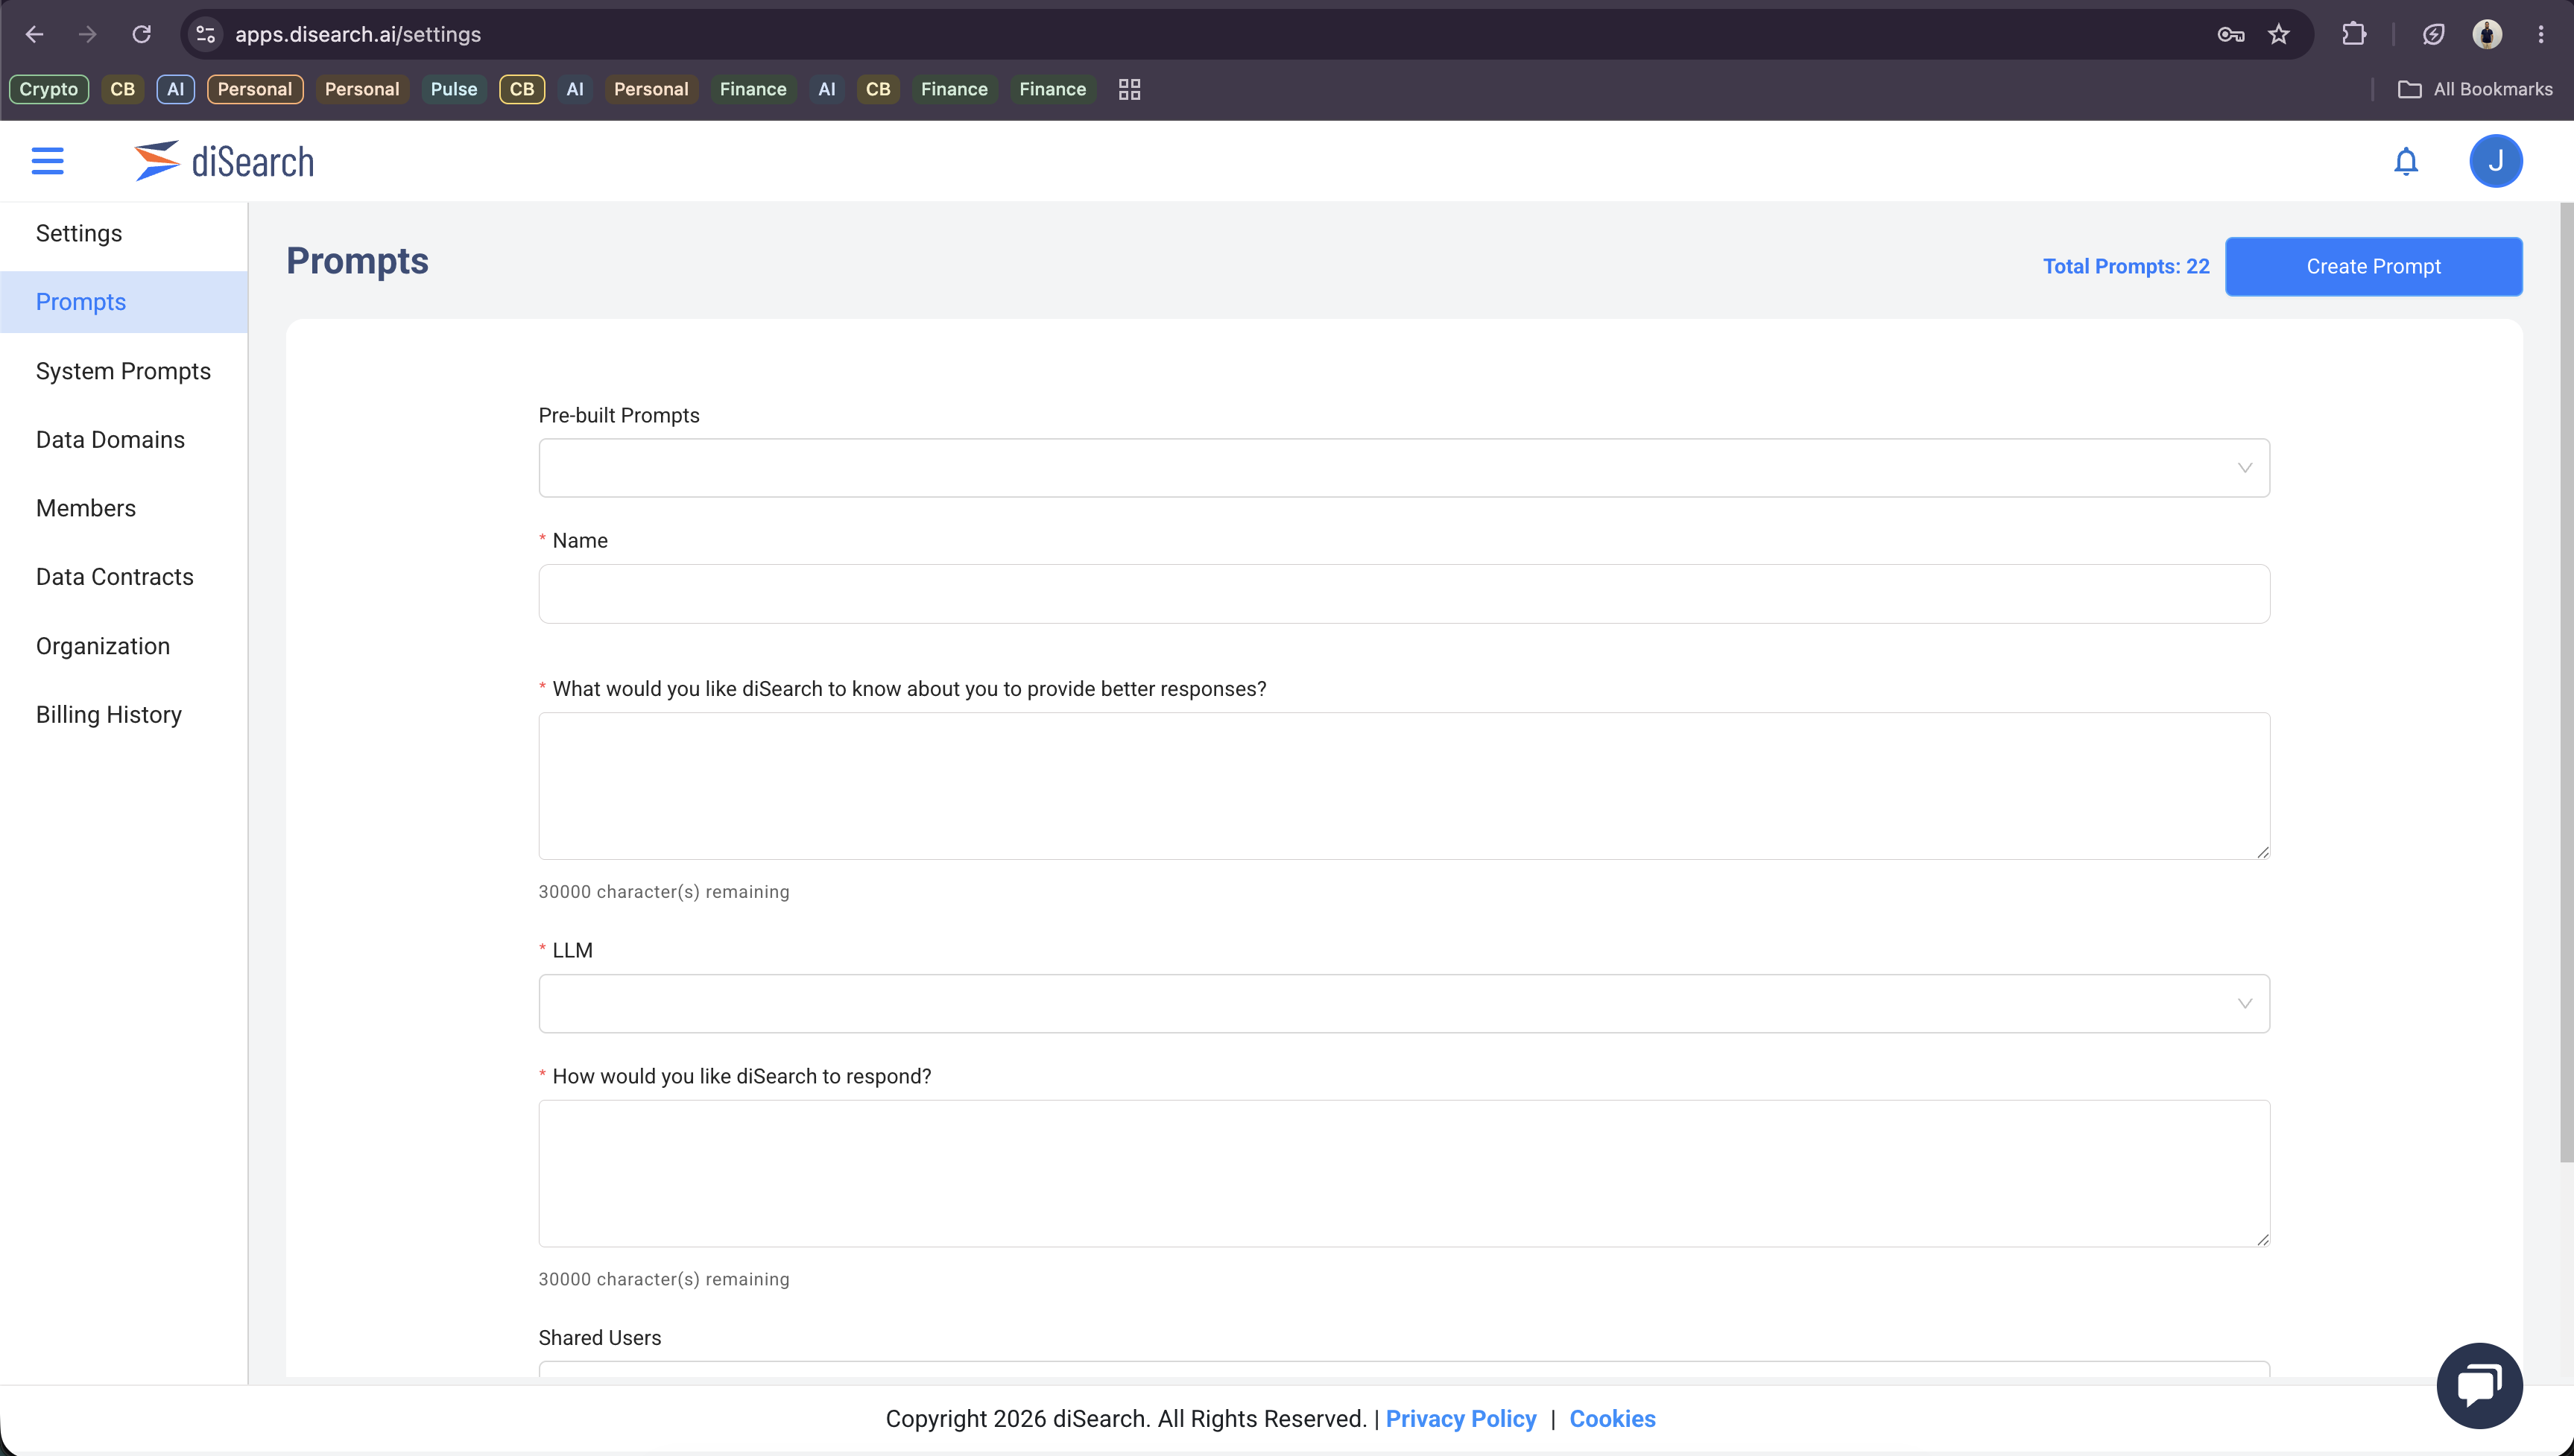Open the Crypto bookmark group

pos(48,89)
